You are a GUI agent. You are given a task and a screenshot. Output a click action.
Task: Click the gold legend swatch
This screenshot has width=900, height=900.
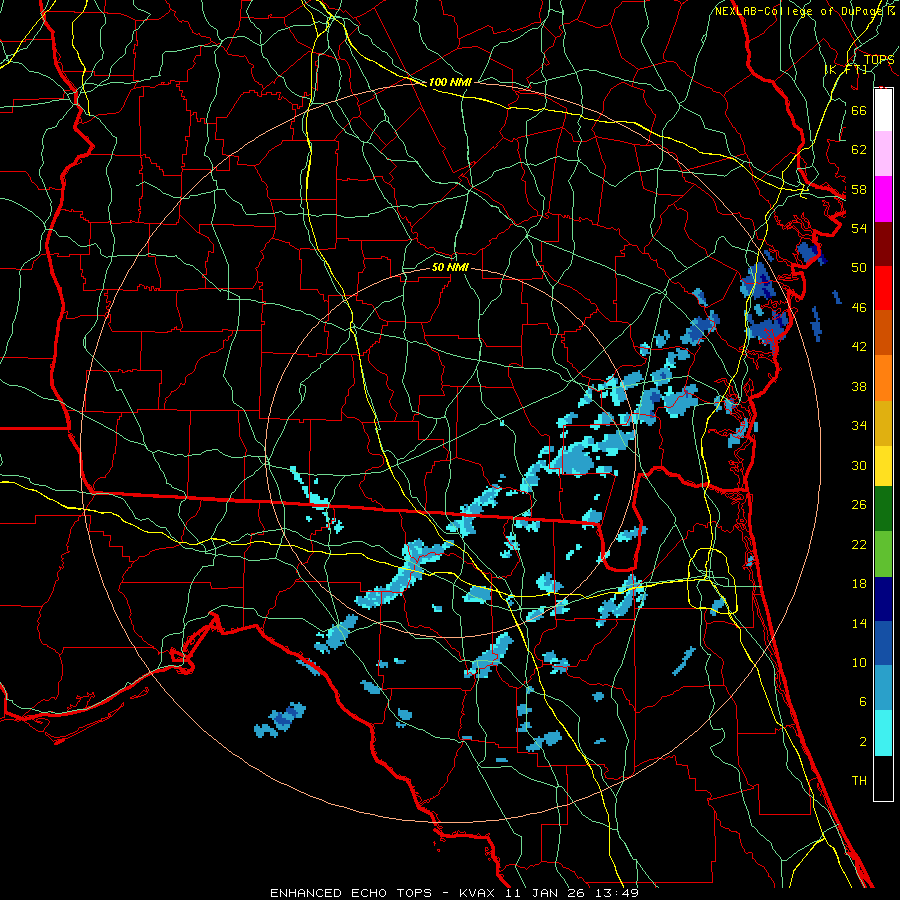pyautogui.click(x=883, y=424)
